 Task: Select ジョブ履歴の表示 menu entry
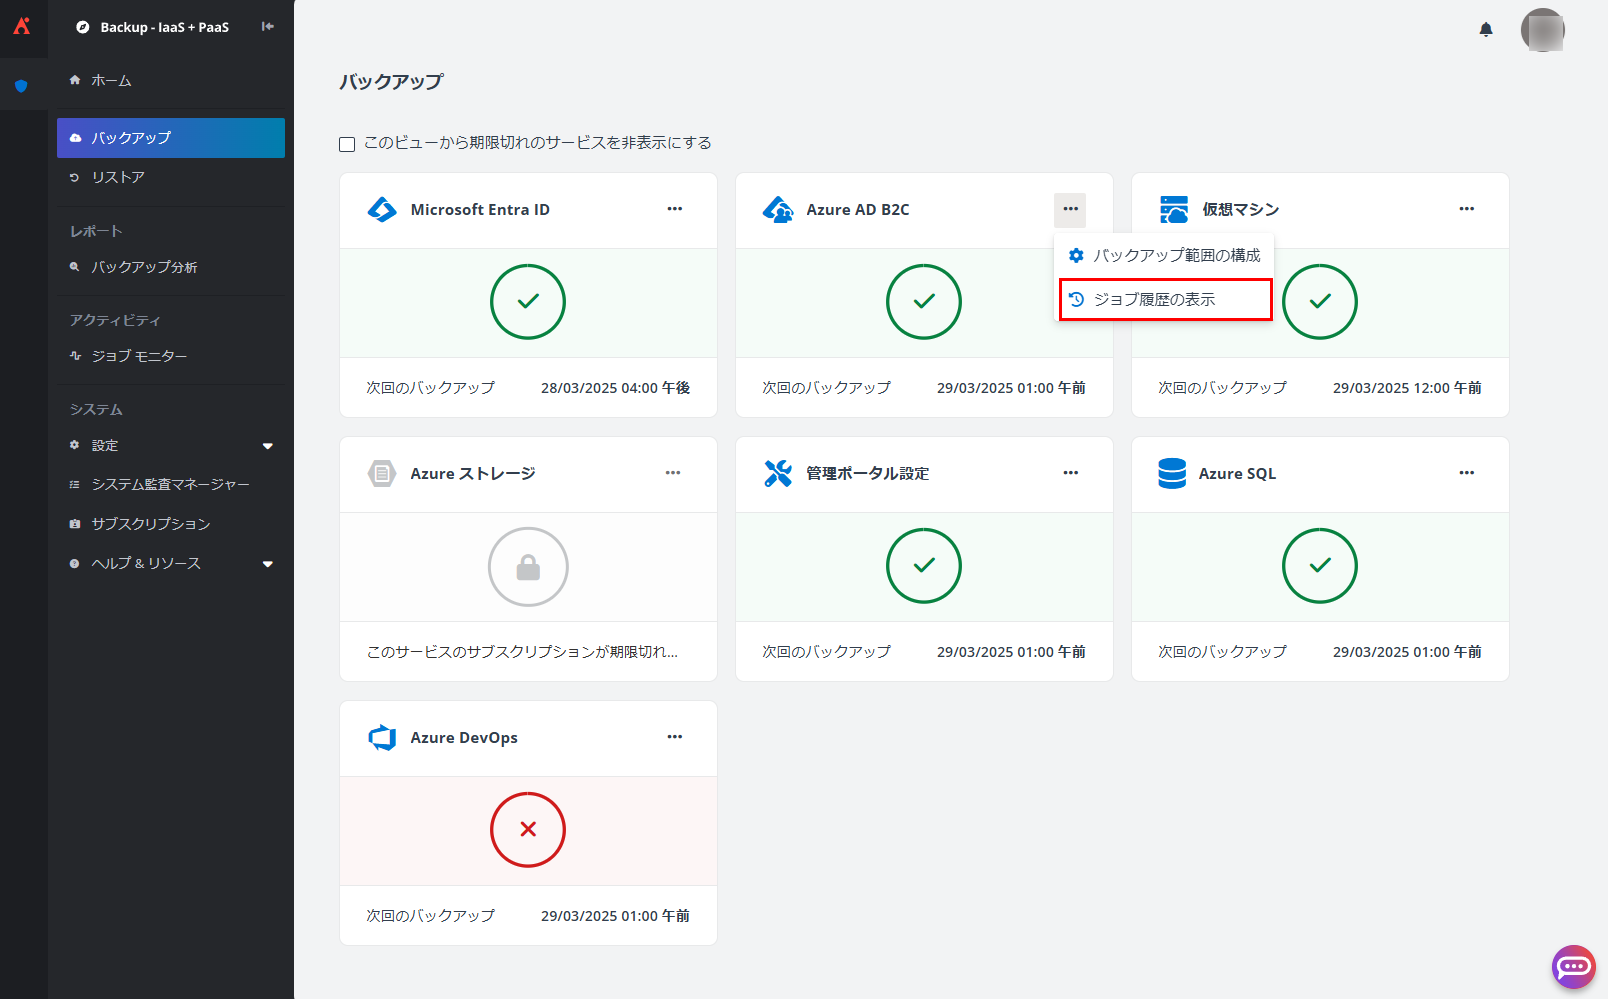(x=1164, y=299)
